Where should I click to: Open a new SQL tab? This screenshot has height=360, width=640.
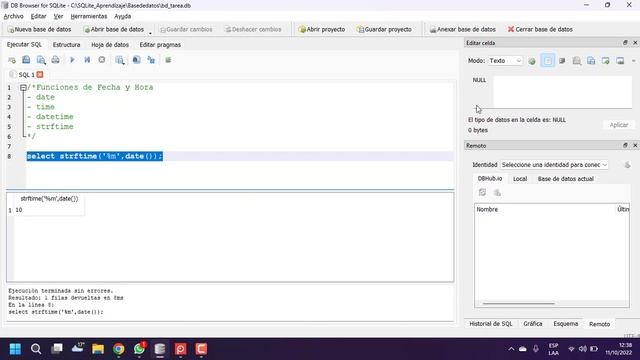[12, 60]
